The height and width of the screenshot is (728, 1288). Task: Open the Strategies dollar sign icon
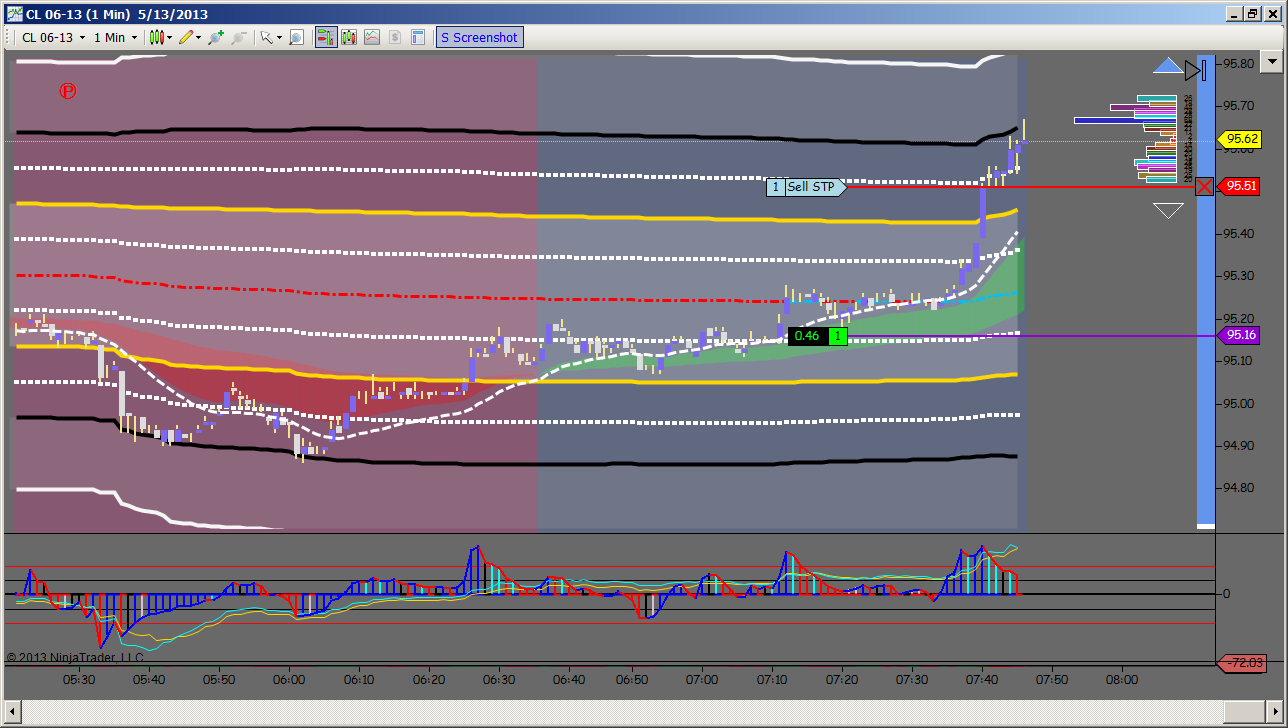click(x=395, y=37)
